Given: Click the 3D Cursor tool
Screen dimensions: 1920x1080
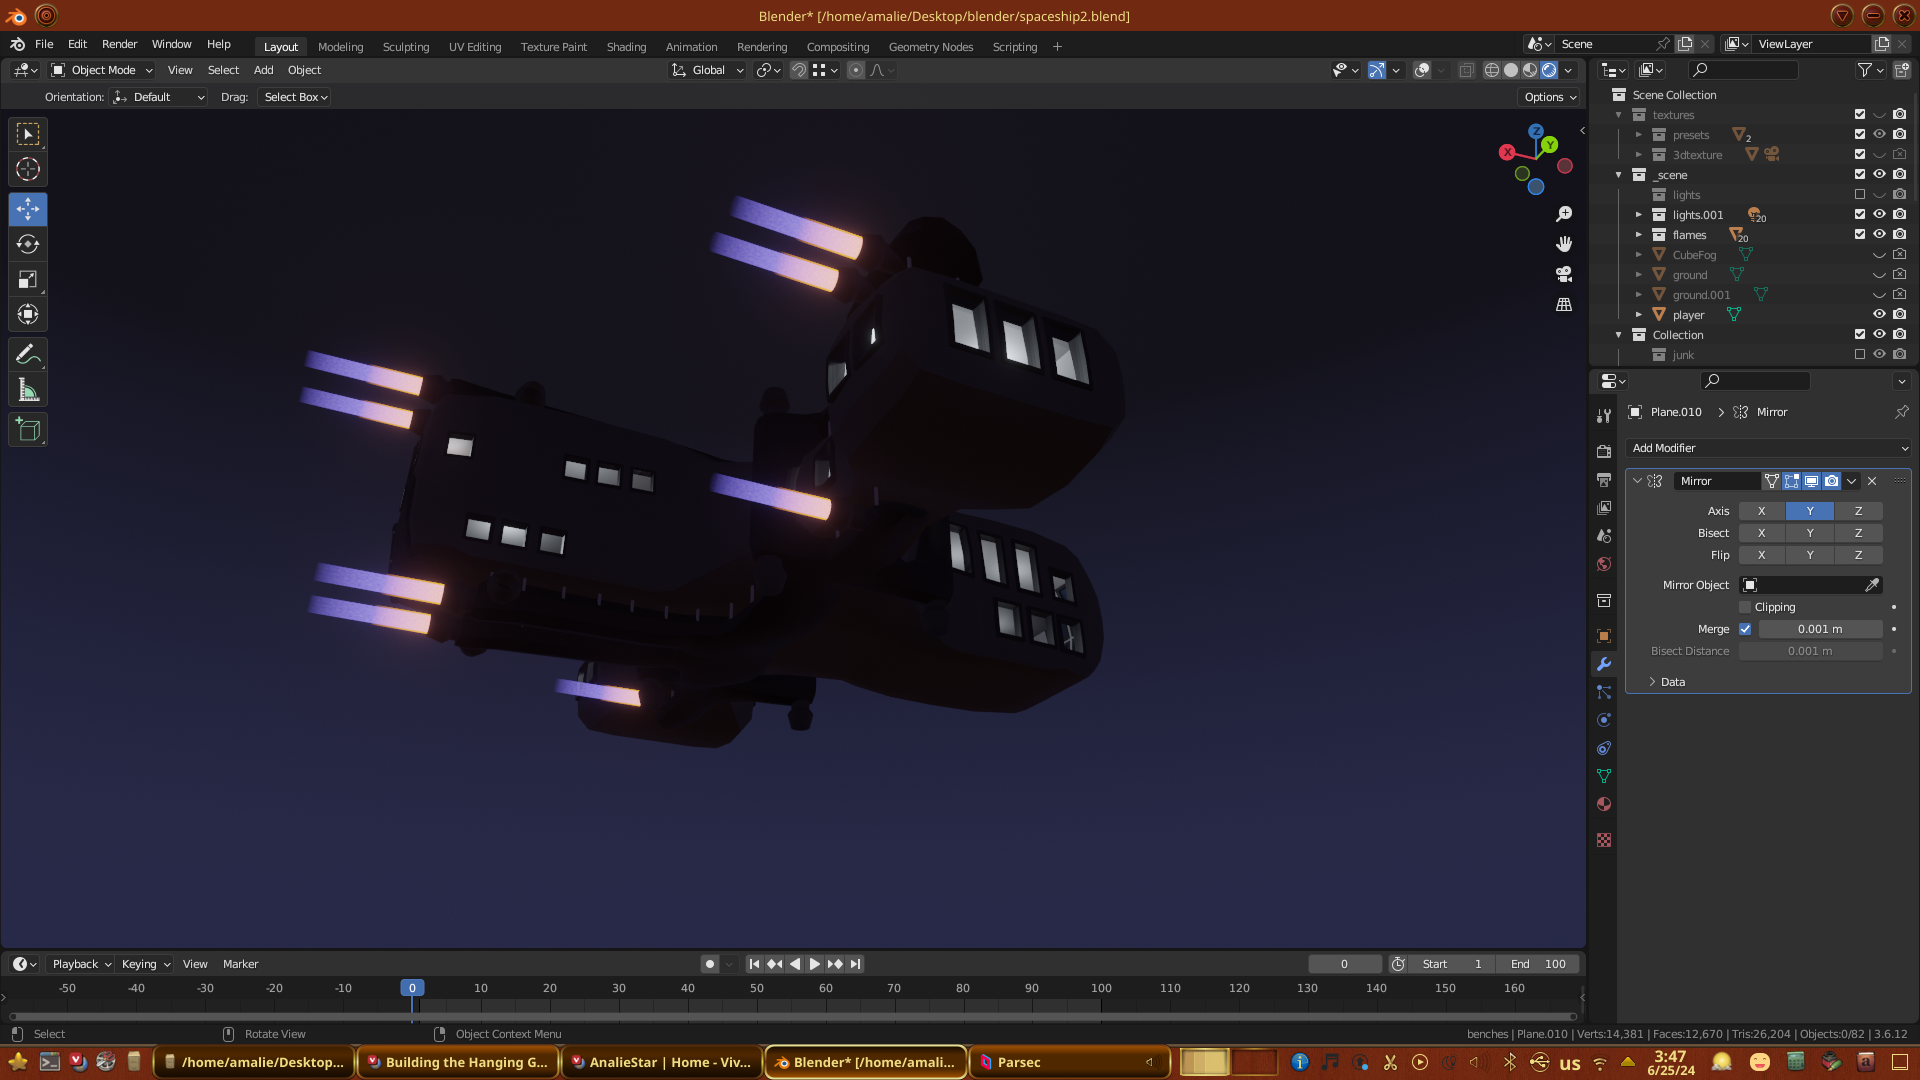Looking at the screenshot, I should [28, 169].
